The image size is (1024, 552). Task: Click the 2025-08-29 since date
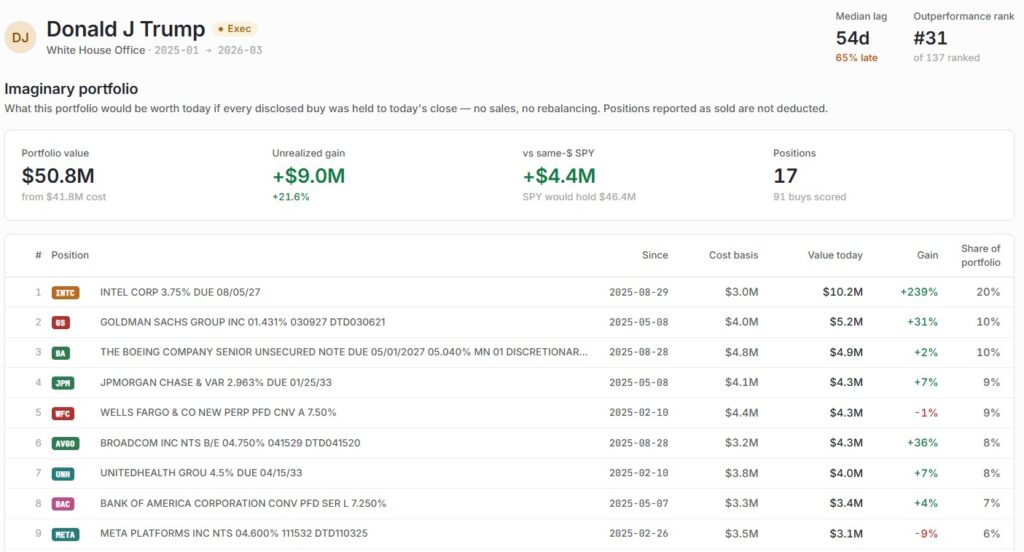coord(639,292)
